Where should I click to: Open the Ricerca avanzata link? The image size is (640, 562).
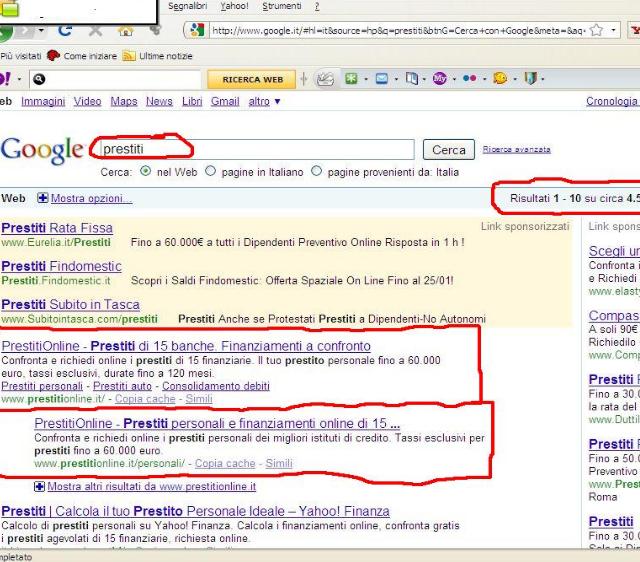coord(516,149)
